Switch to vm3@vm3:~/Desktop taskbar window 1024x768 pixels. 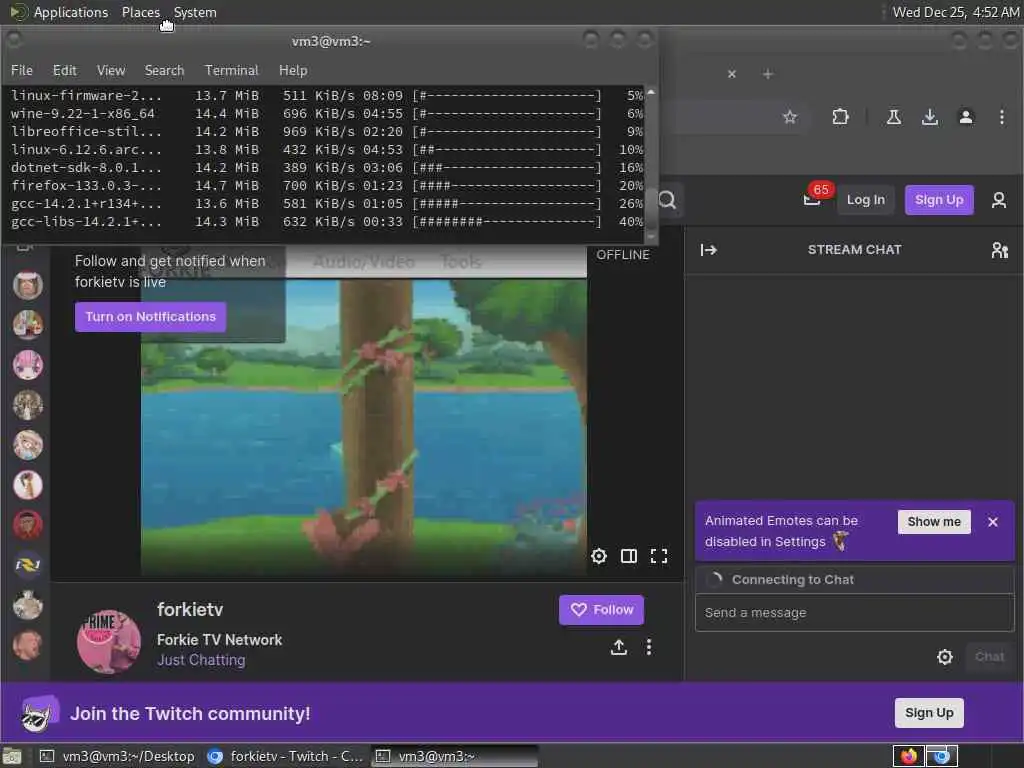pyautogui.click(x=118, y=756)
